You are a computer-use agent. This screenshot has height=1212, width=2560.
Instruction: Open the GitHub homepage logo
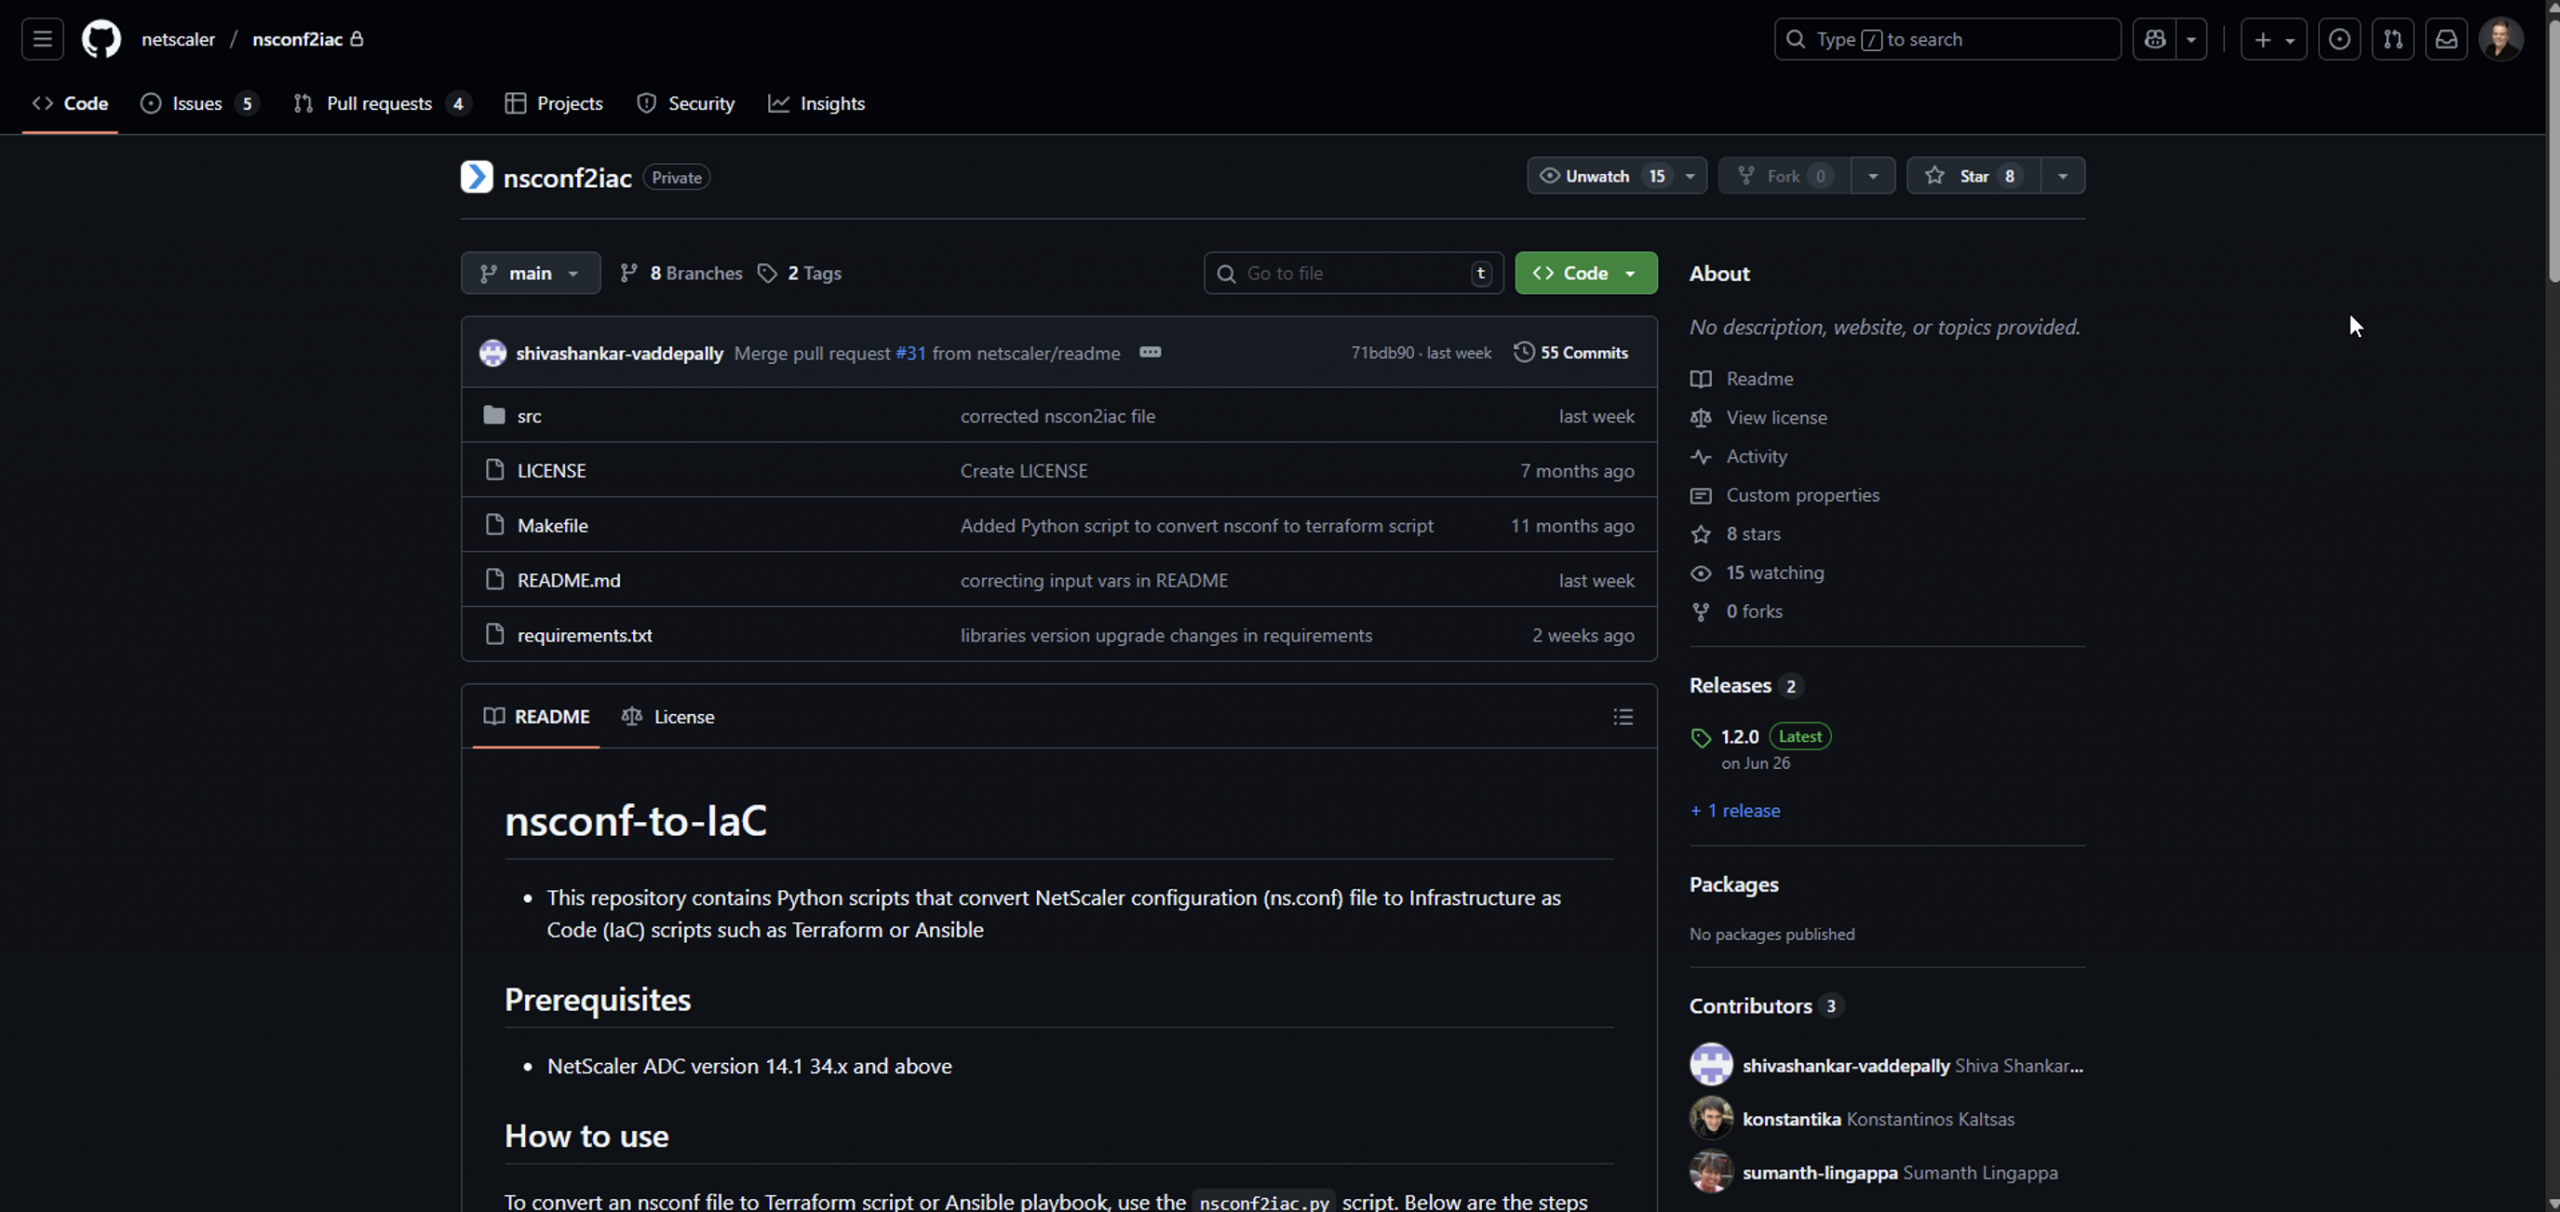(x=101, y=39)
